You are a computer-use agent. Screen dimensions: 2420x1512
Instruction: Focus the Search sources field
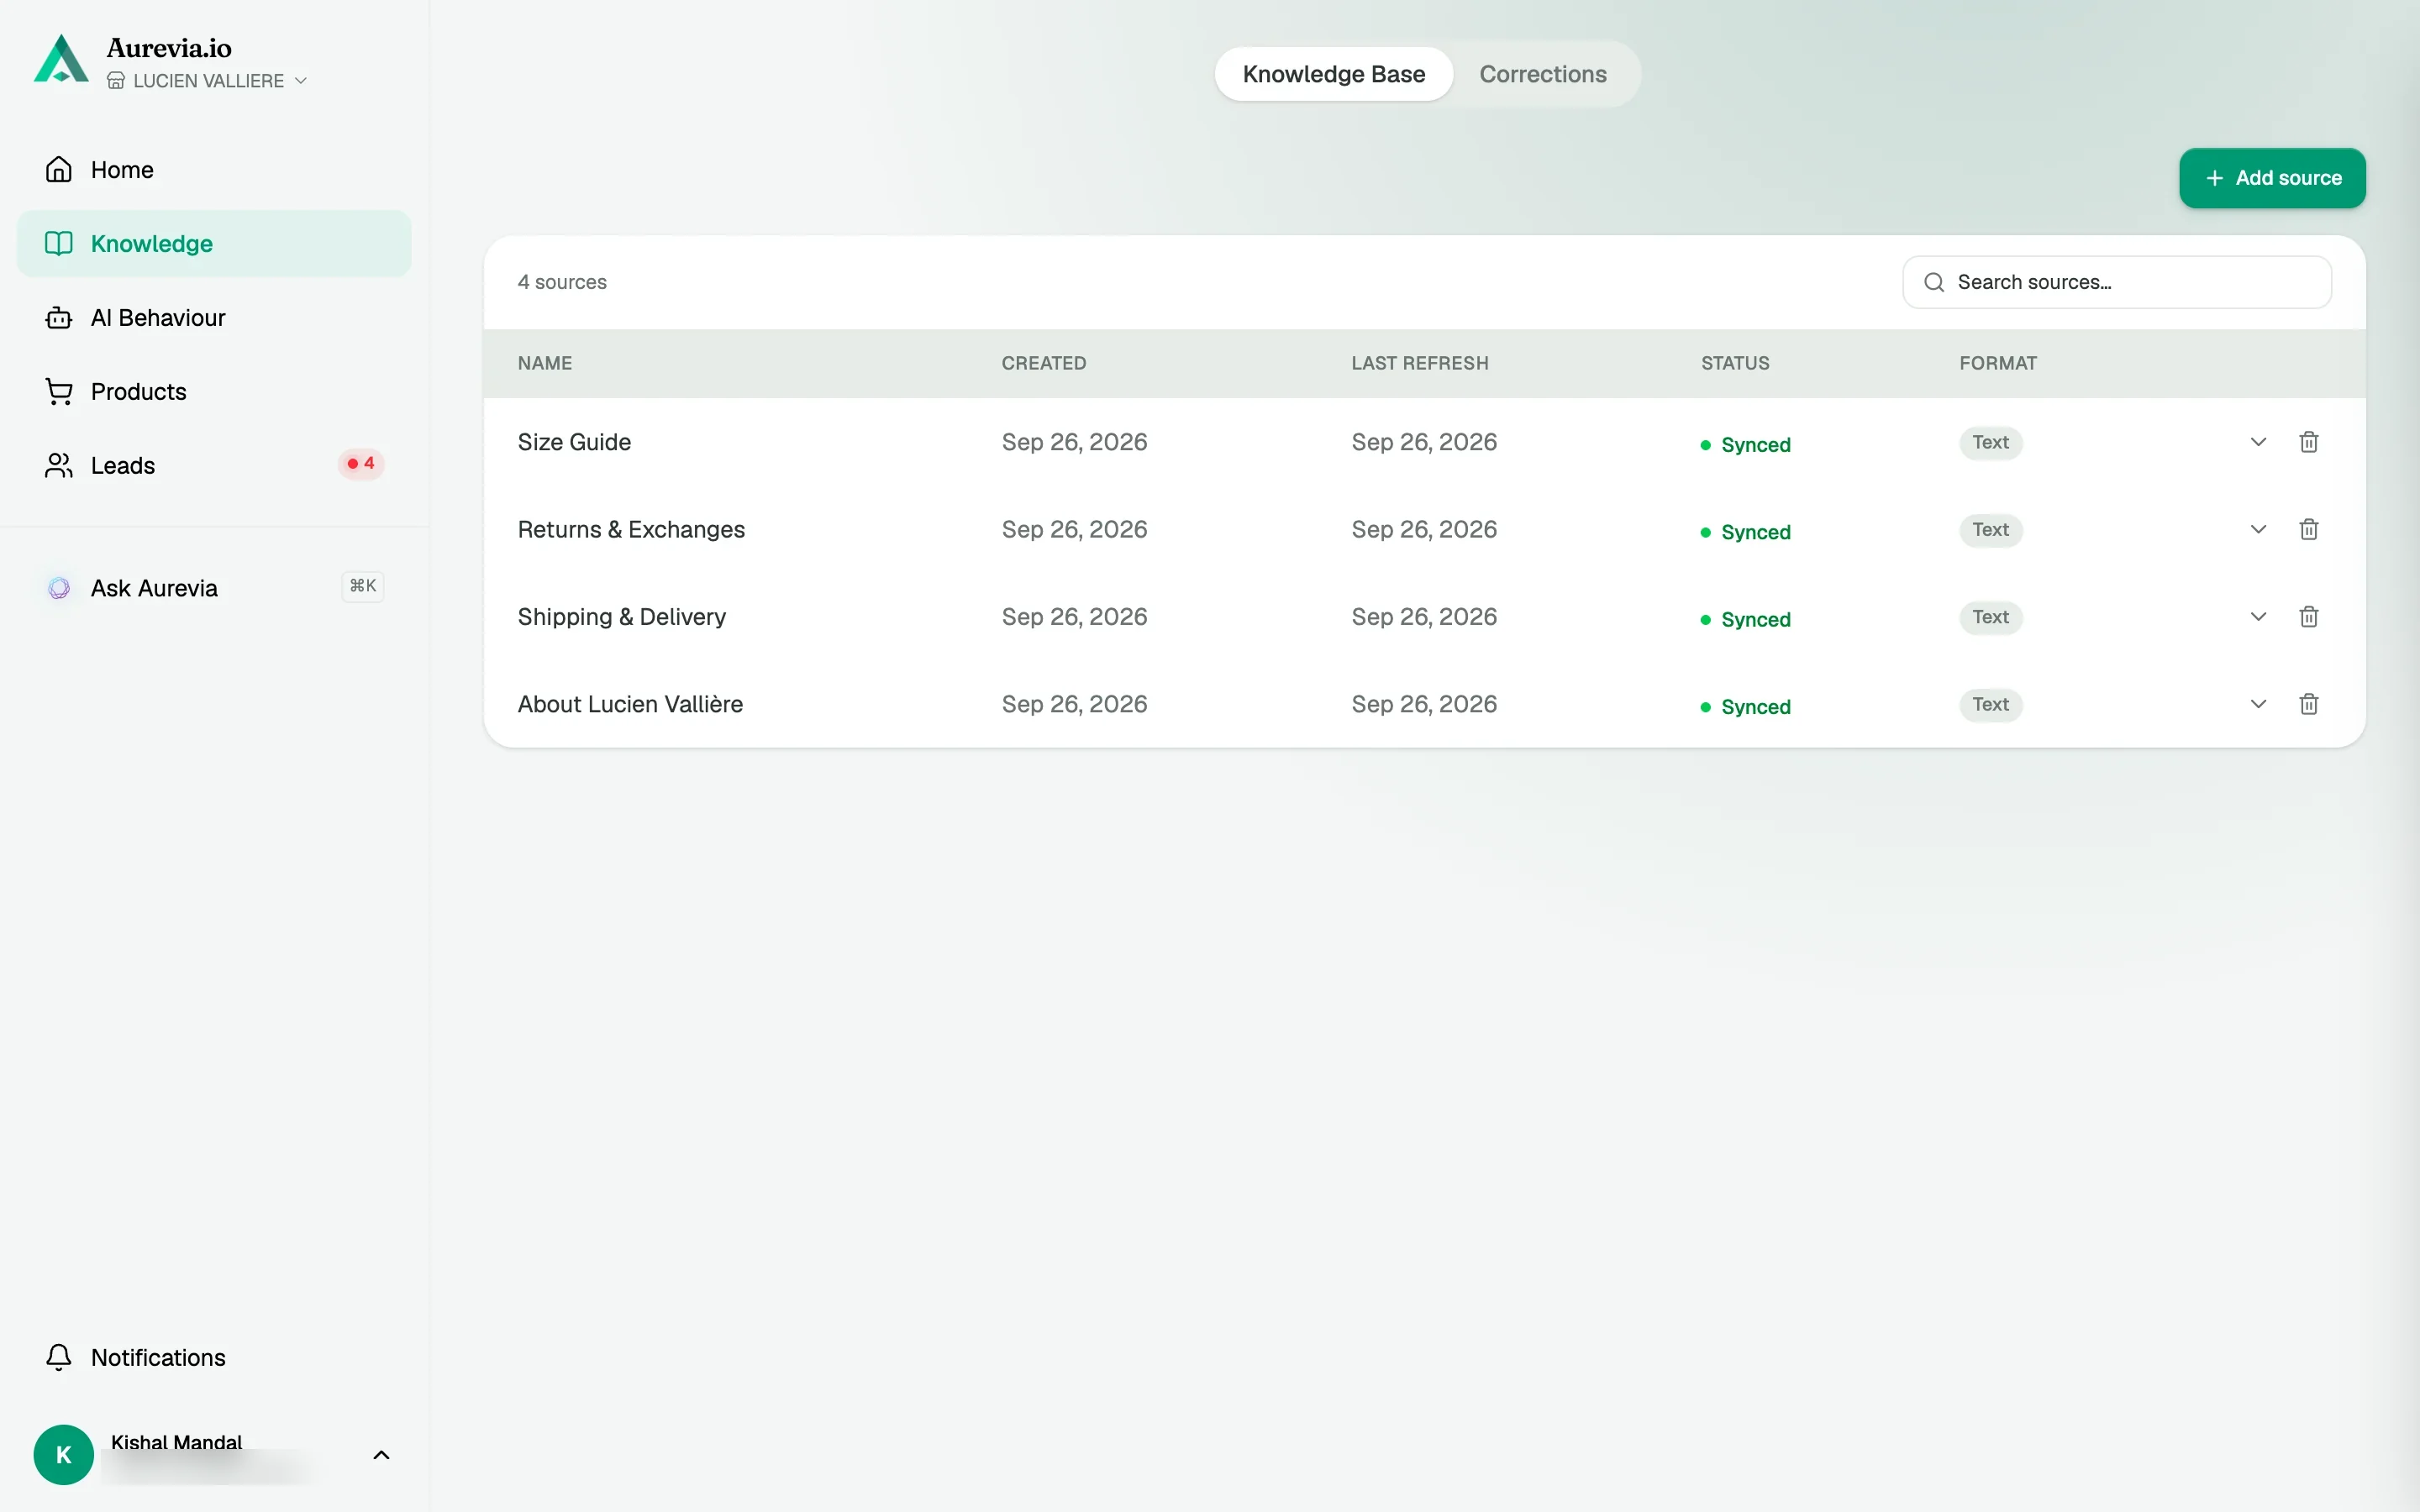[x=2117, y=282]
